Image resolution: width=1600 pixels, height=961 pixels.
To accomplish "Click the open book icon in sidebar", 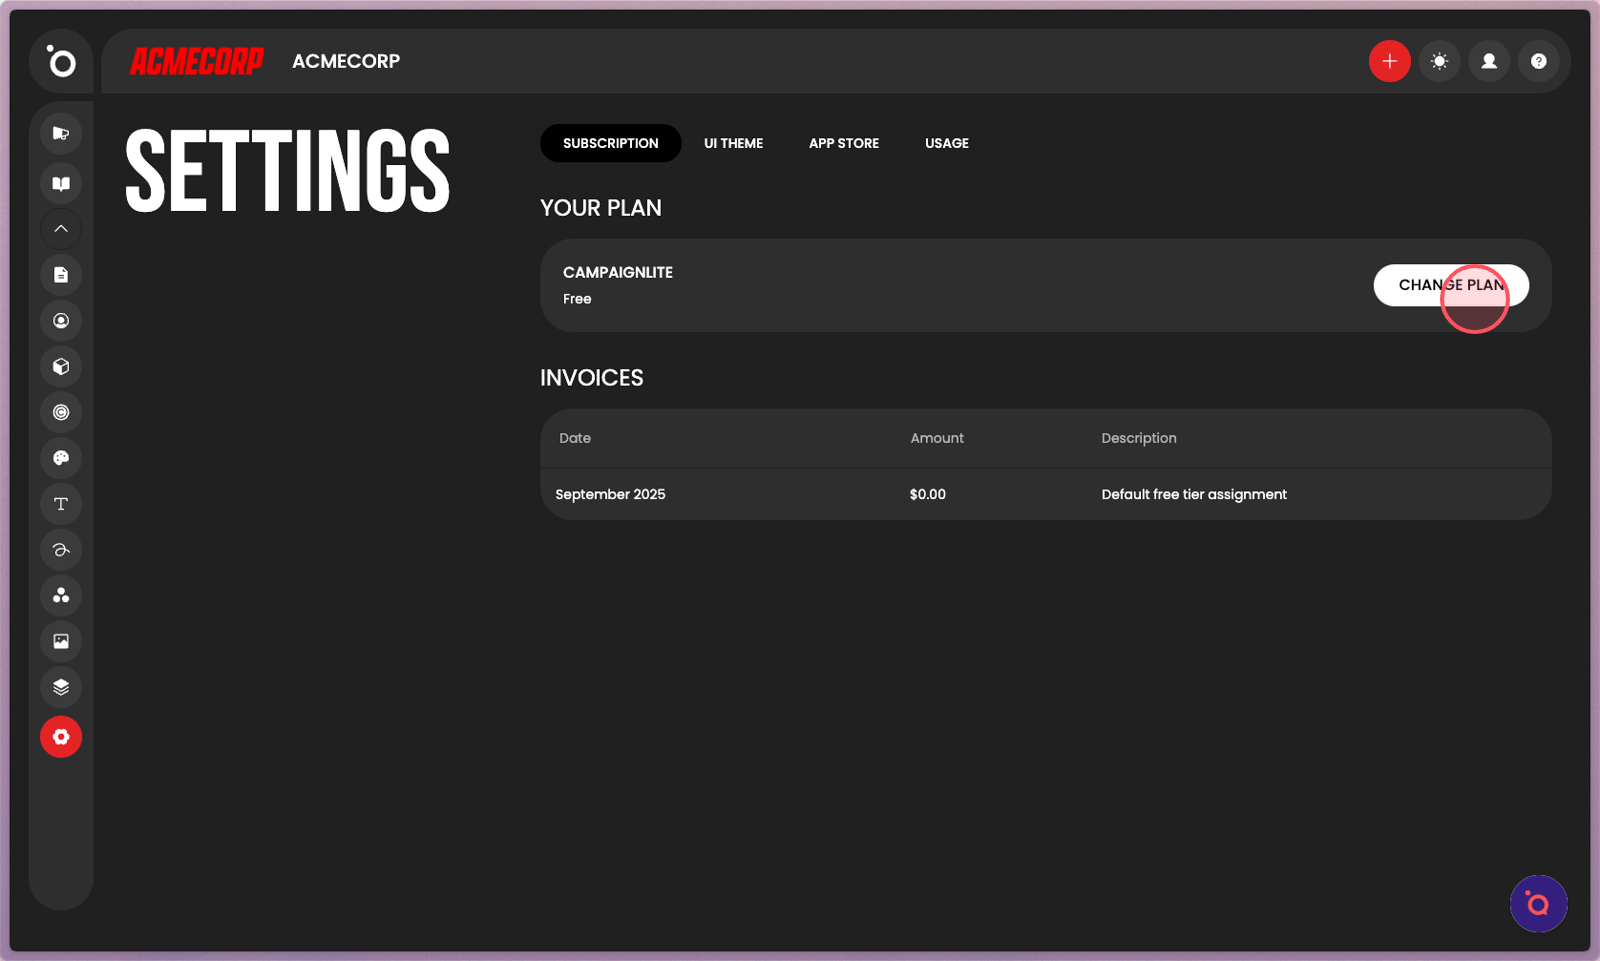I will [61, 183].
